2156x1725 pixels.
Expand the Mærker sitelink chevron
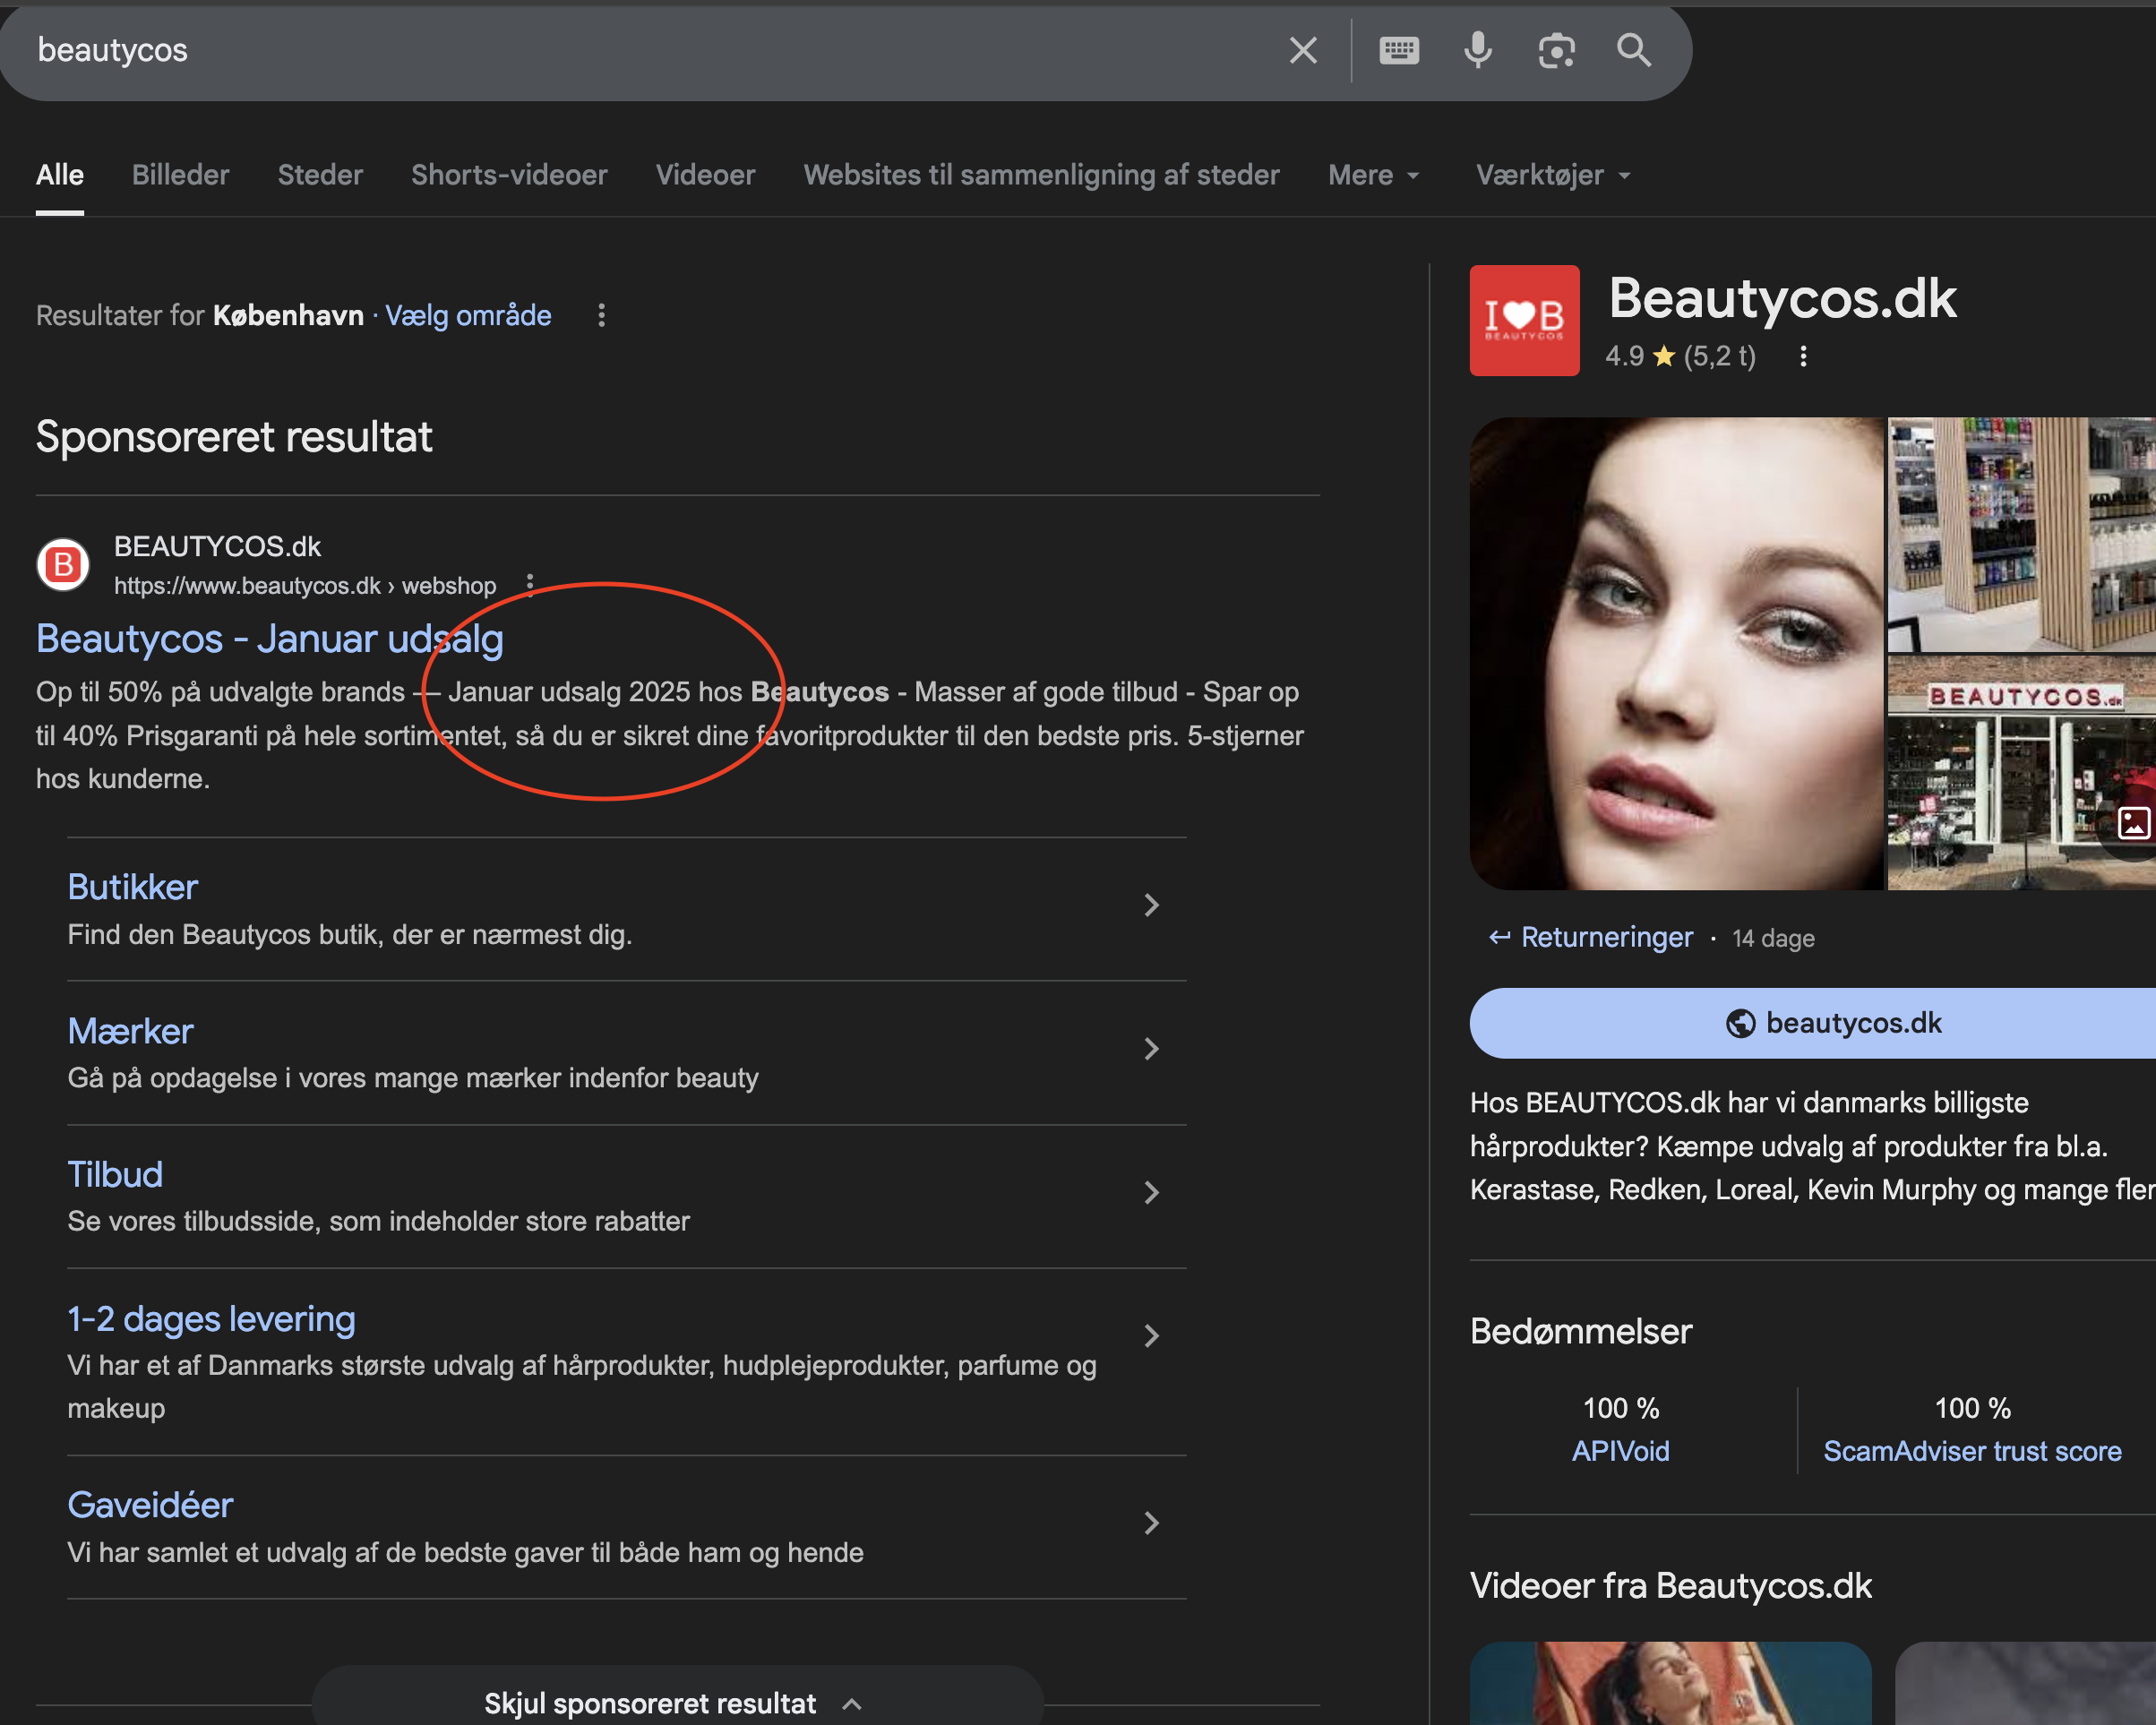(x=1151, y=1049)
